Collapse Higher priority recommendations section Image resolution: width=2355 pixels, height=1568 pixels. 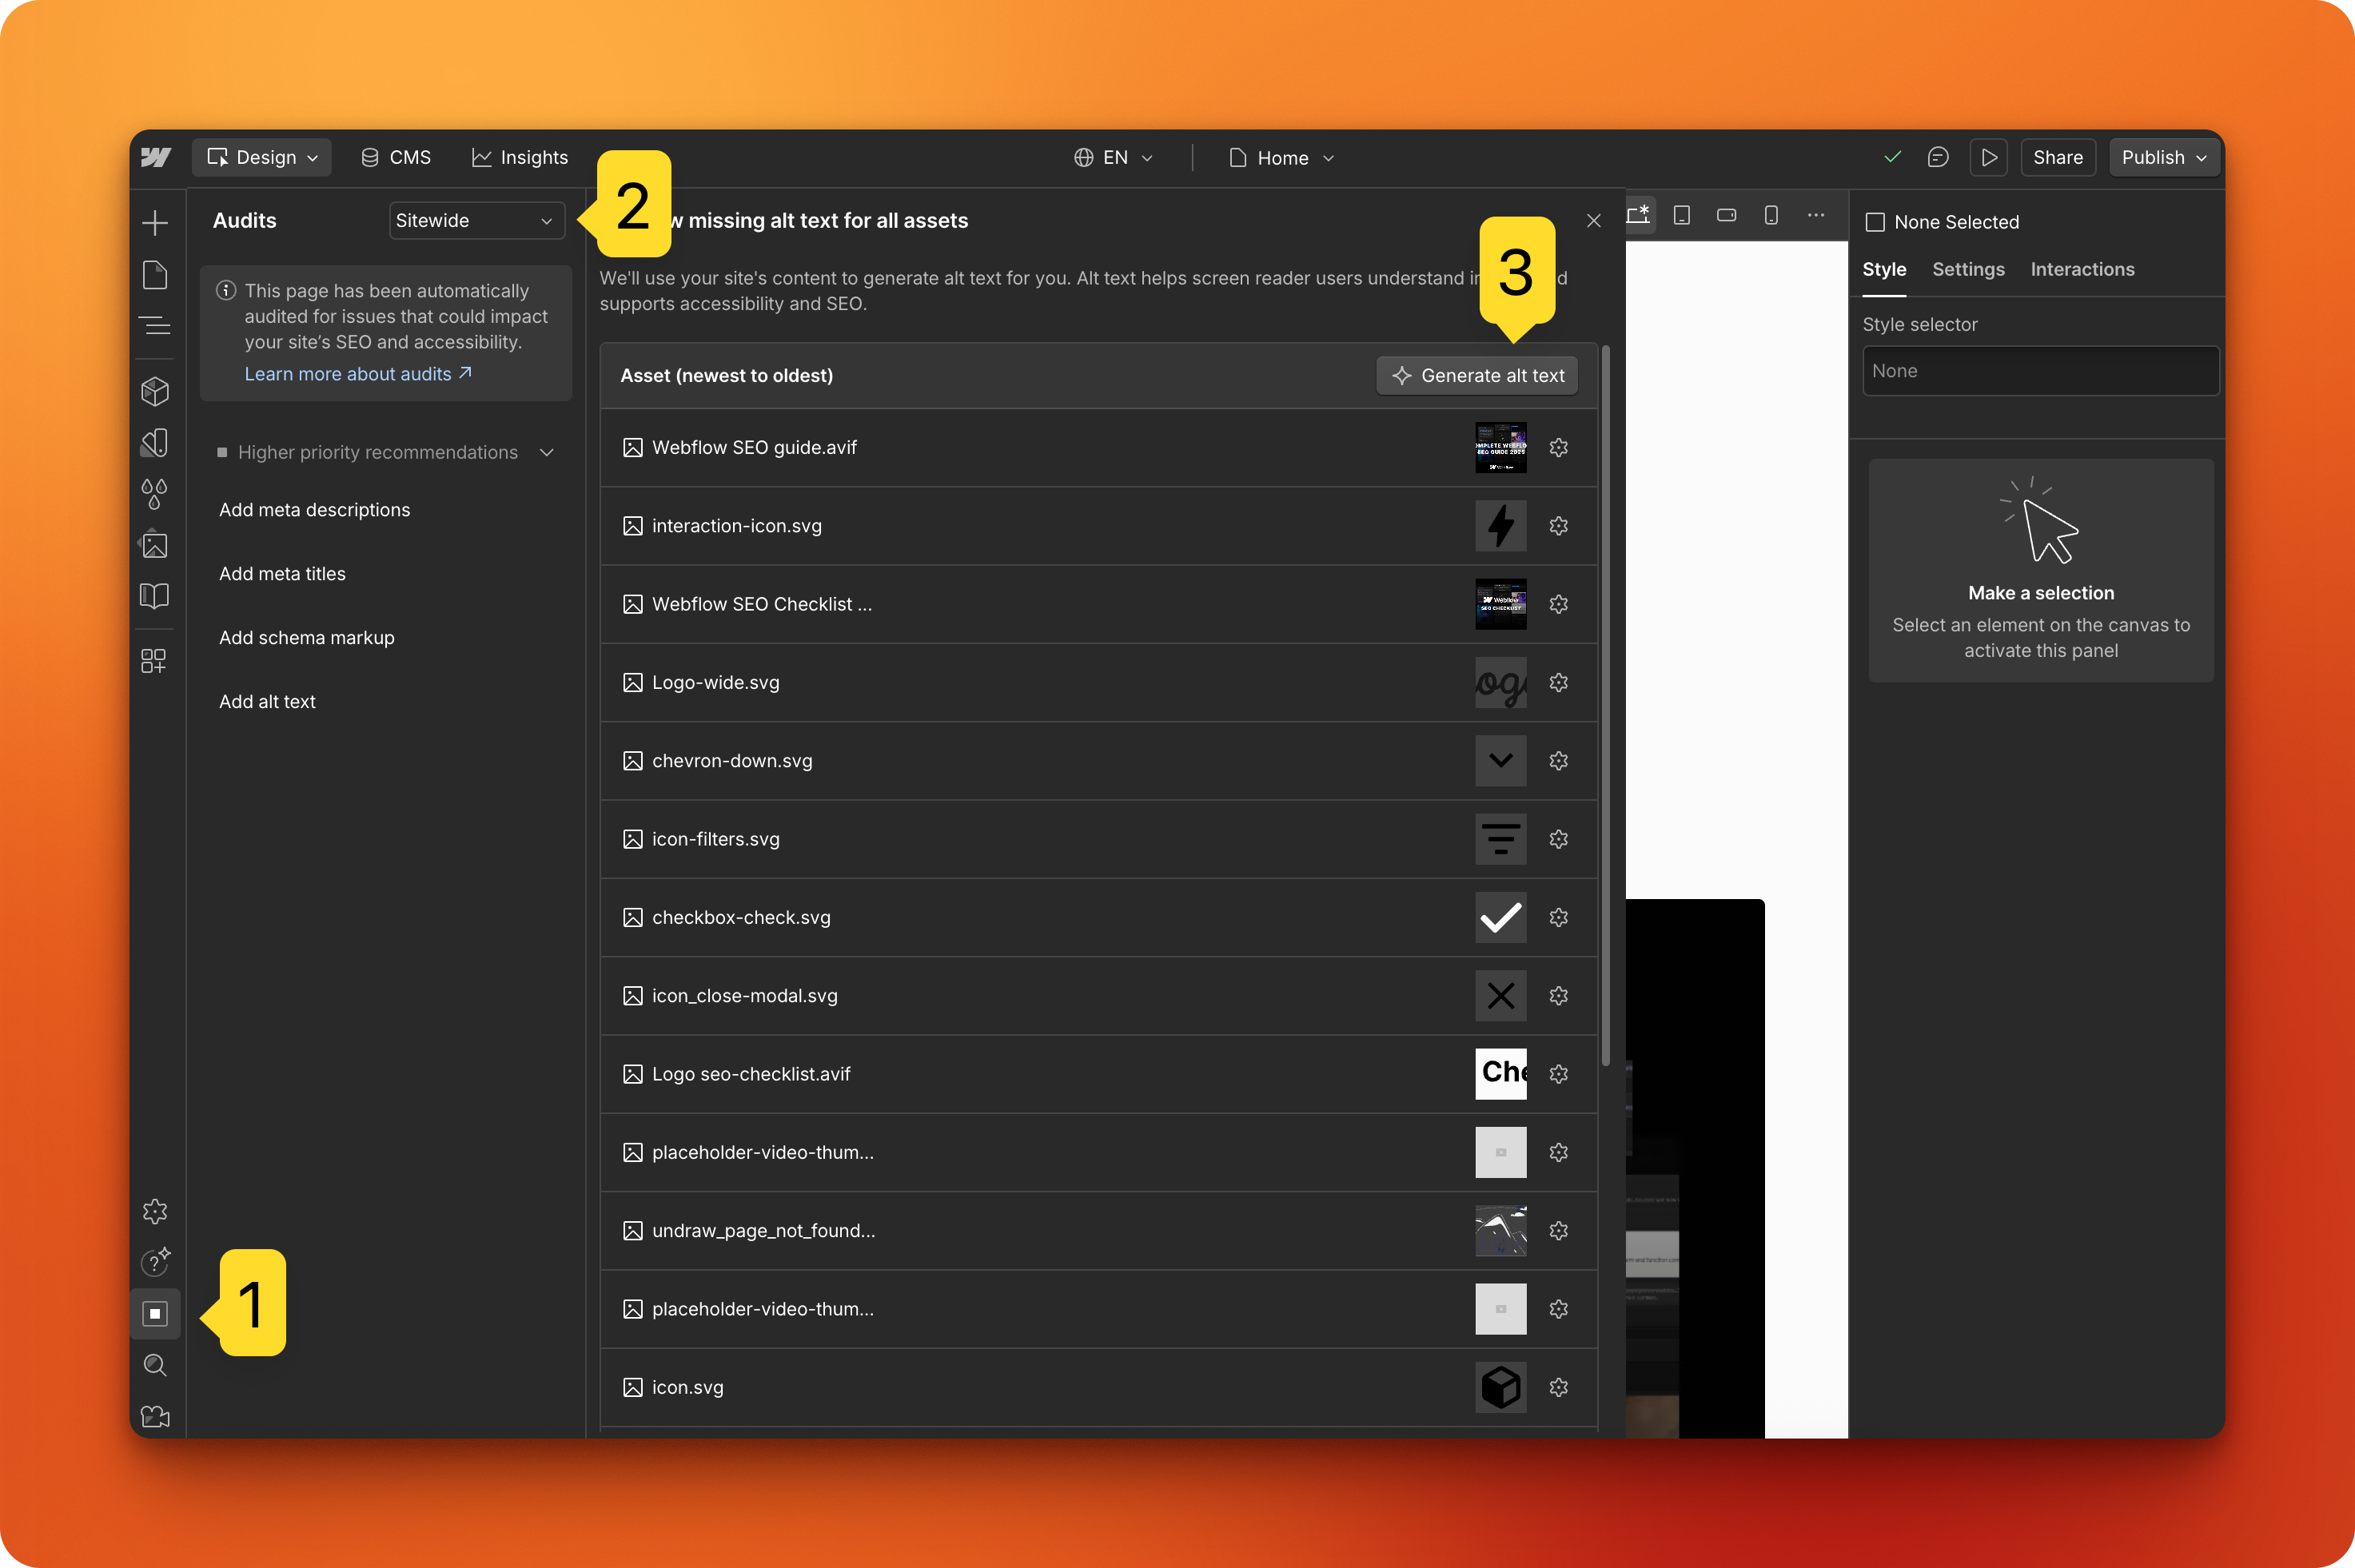546,453
